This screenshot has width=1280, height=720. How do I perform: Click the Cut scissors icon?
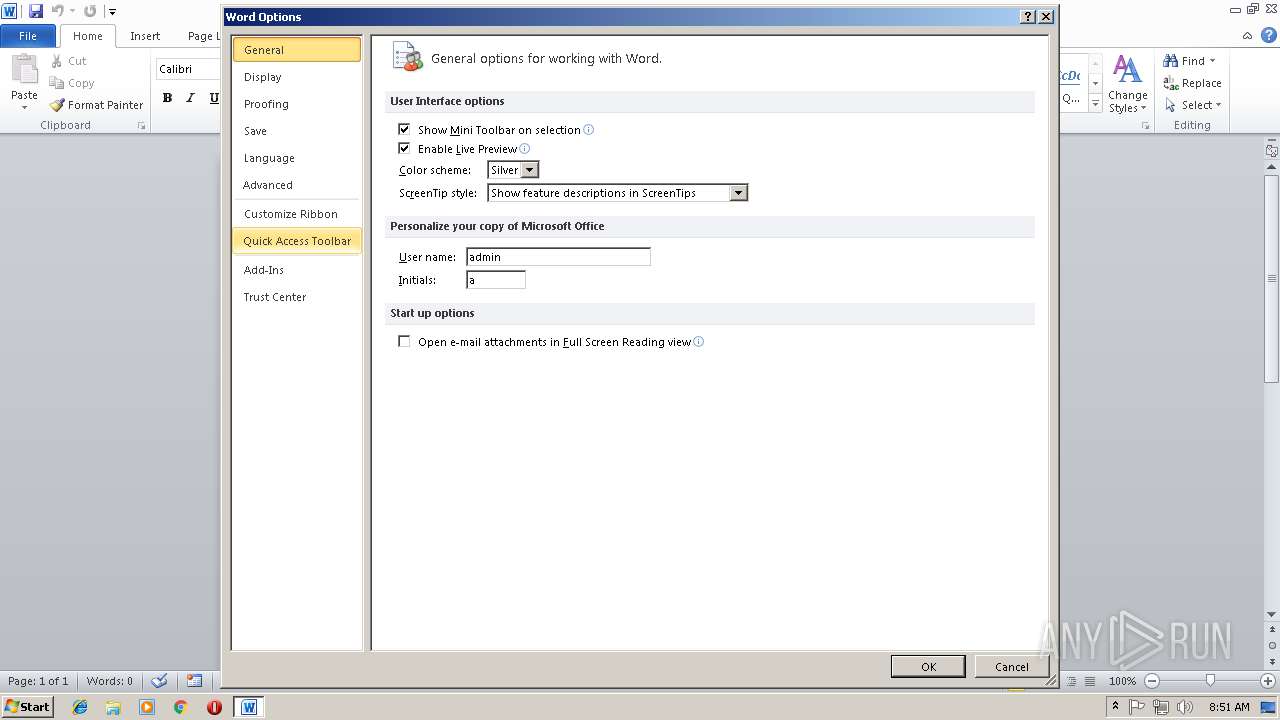click(x=57, y=61)
